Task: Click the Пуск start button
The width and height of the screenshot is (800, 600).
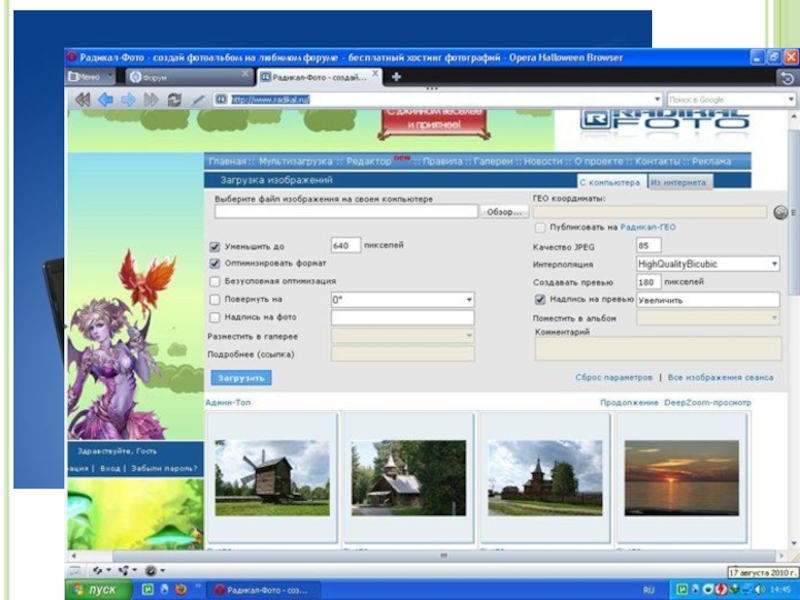Action: pos(96,590)
